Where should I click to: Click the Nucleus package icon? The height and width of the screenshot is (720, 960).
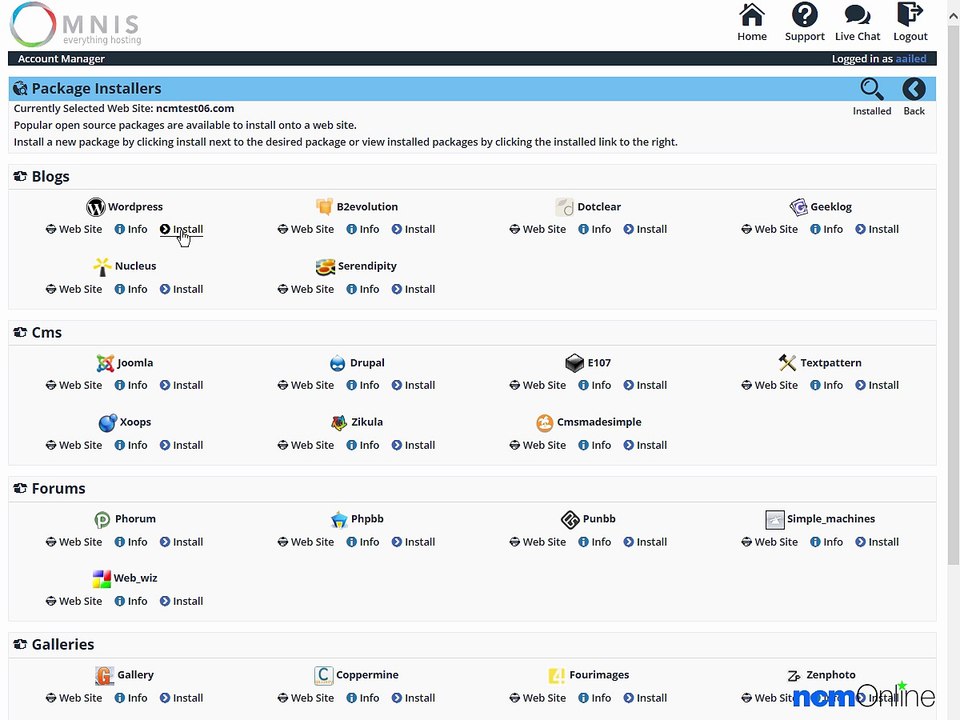tap(102, 266)
